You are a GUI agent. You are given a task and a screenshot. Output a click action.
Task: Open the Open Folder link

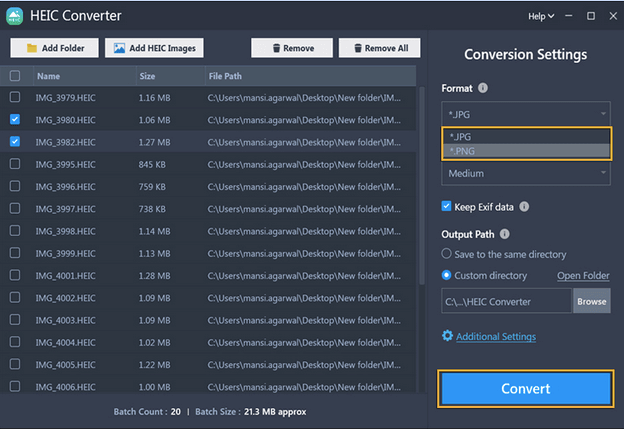582,275
